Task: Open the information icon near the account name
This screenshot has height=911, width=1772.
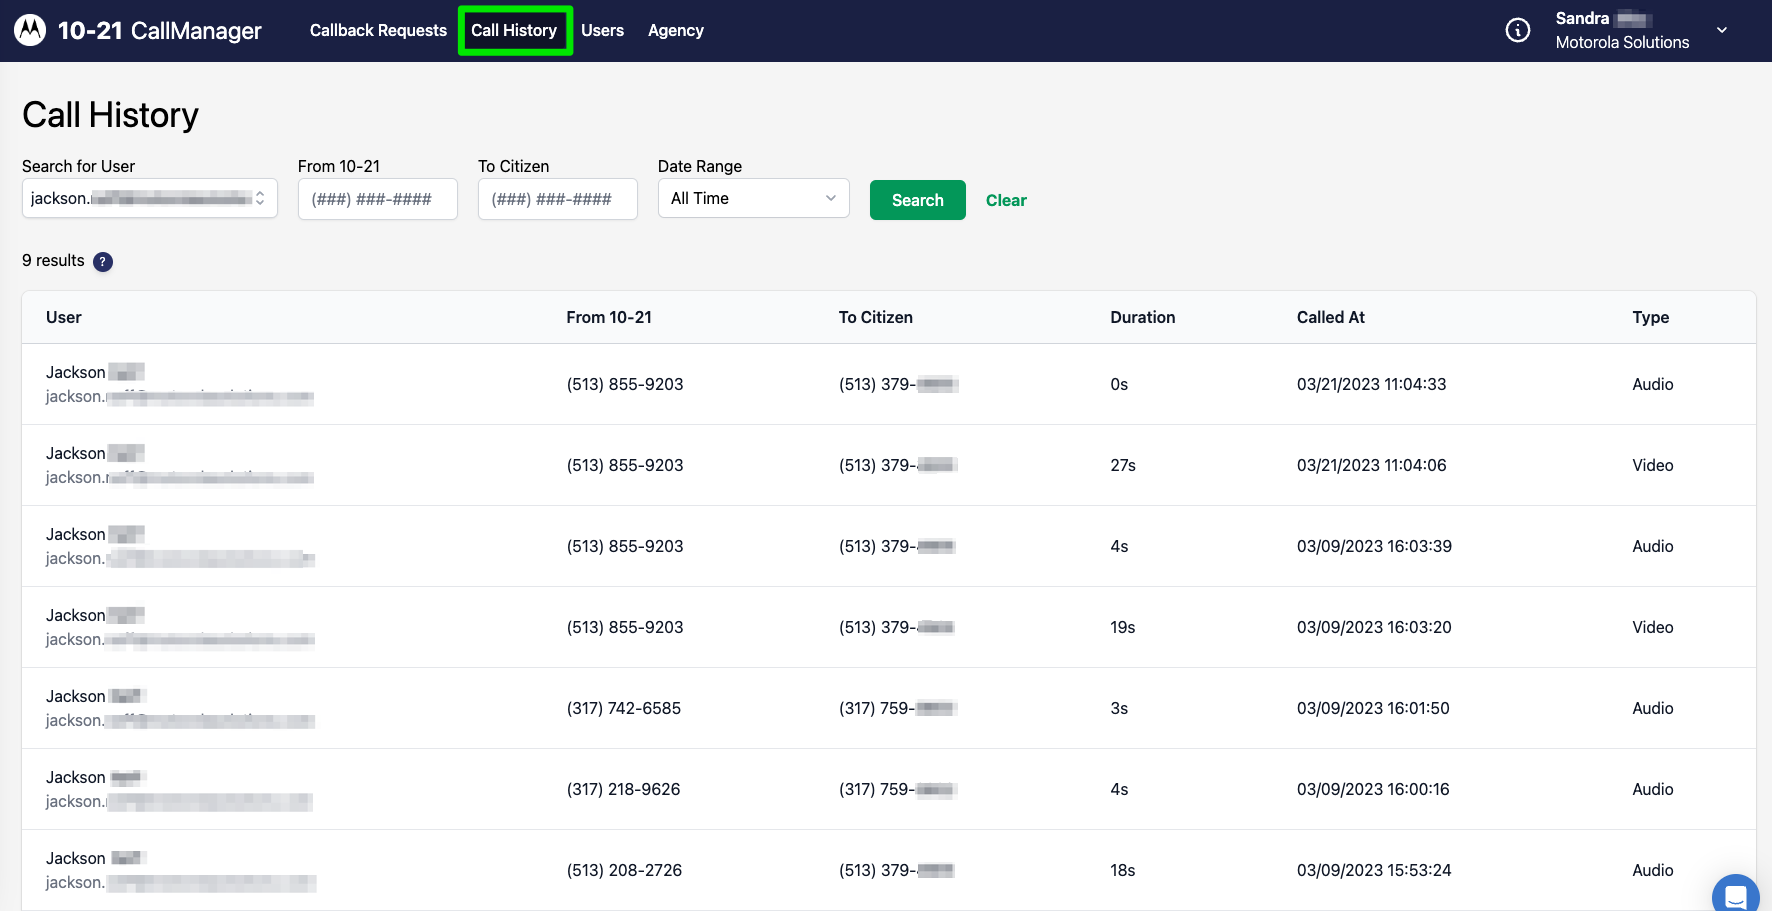Action: (x=1517, y=30)
